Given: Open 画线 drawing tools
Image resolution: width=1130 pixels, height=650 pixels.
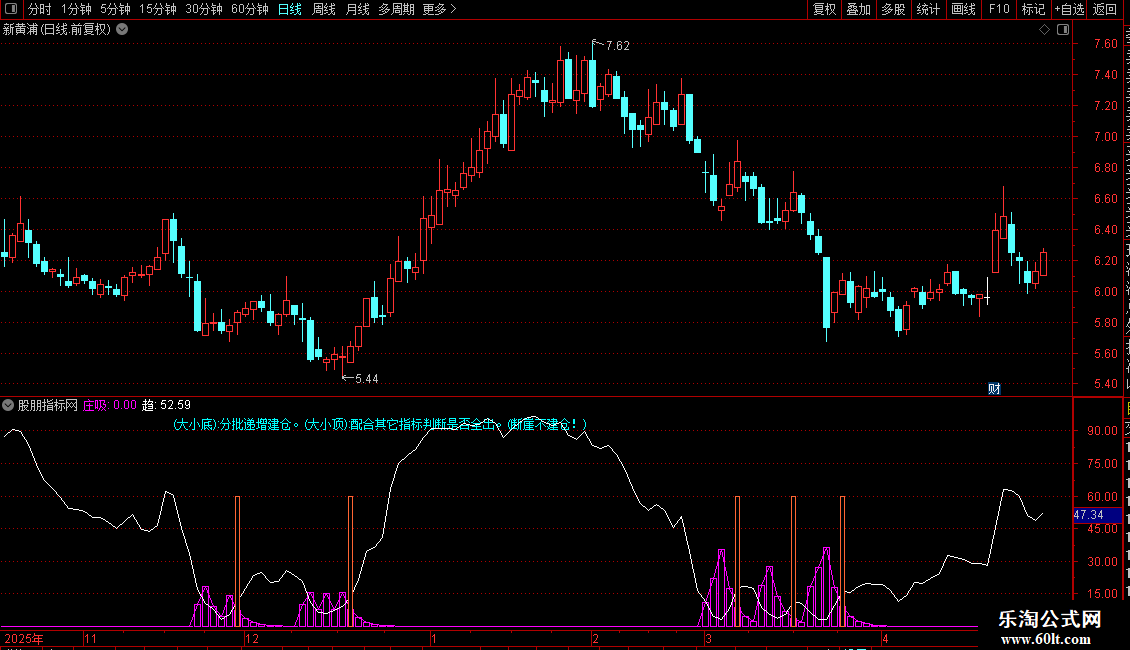Looking at the screenshot, I should coord(964,9).
